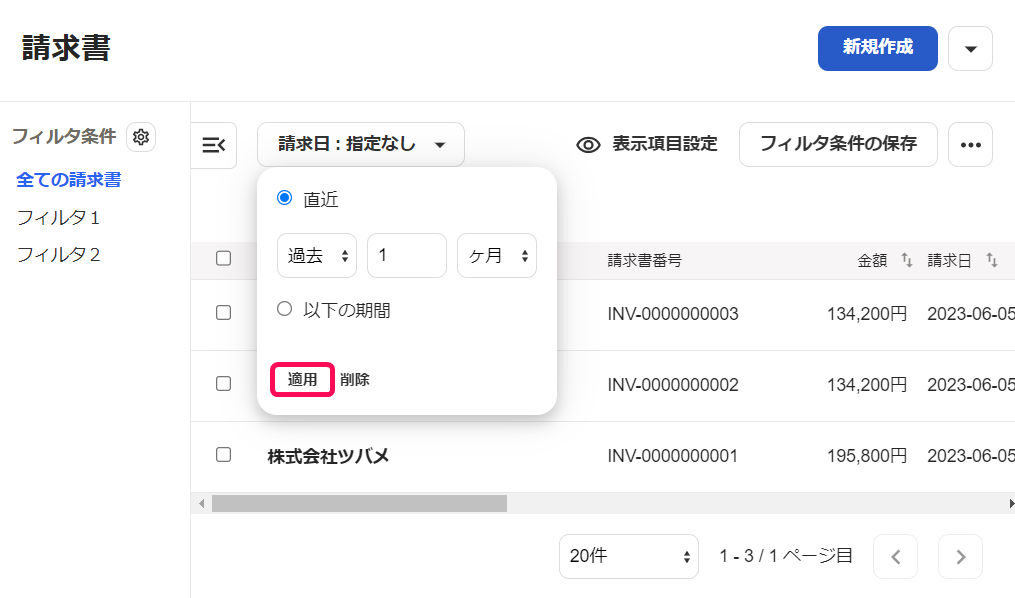Click the horizontal scrollbar thumb
Image resolution: width=1015 pixels, height=598 pixels.
pos(359,504)
